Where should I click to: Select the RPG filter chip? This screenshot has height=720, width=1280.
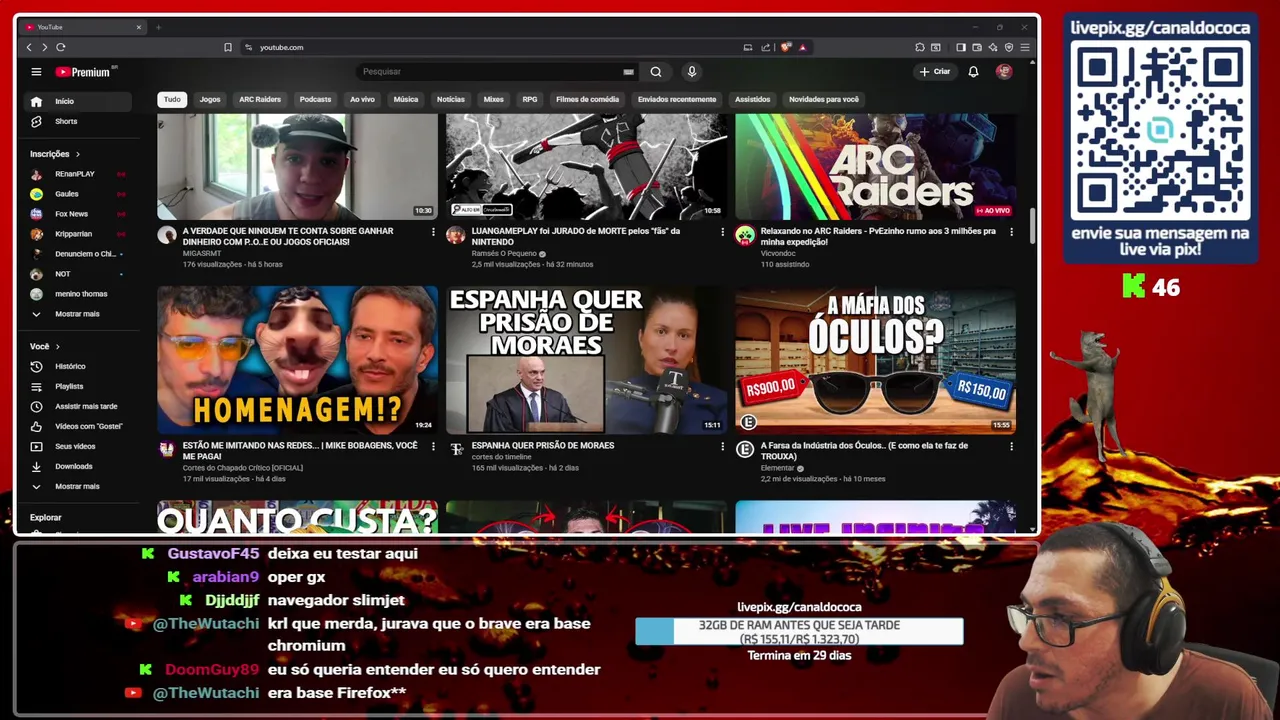pyautogui.click(x=530, y=99)
